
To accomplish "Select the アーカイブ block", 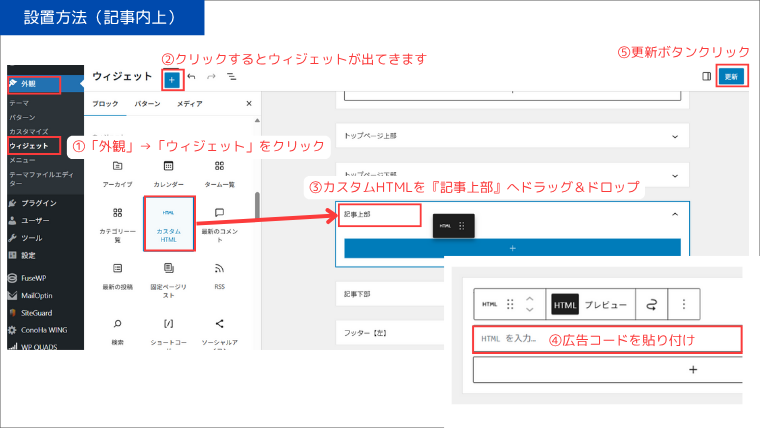I will pos(117,174).
